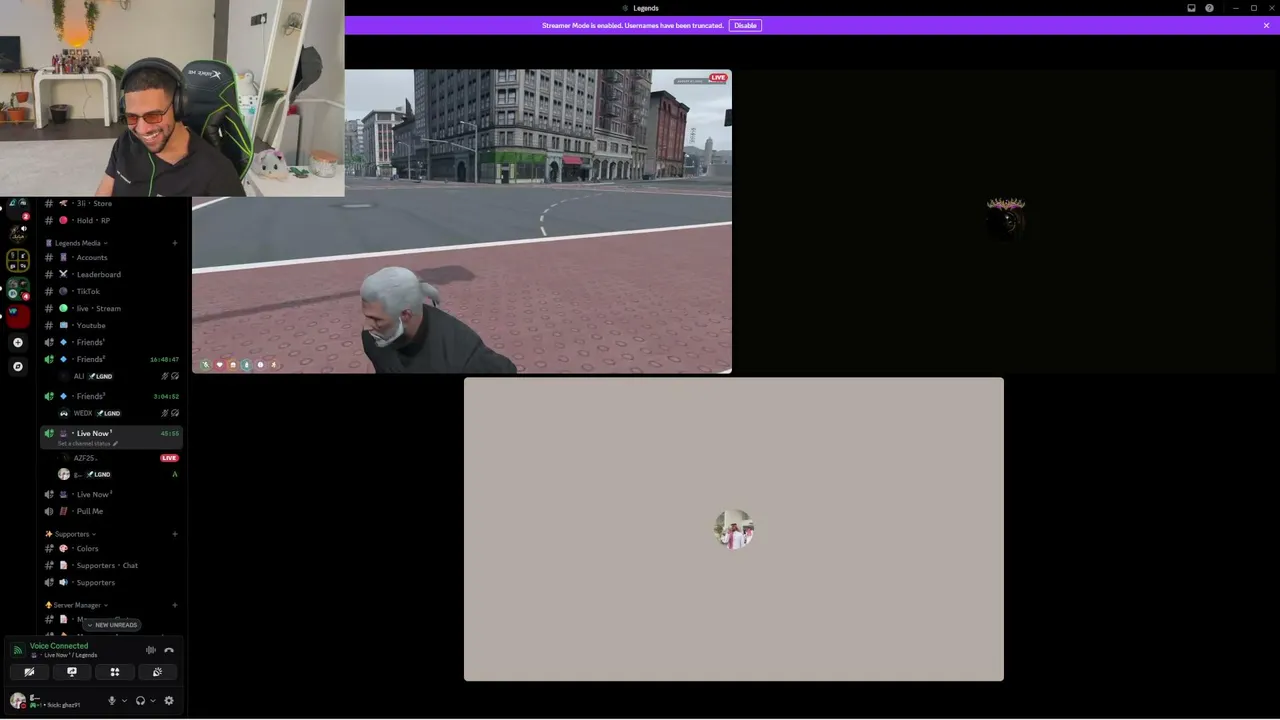Create a channel in Server Manager
The height and width of the screenshot is (720, 1280).
(x=174, y=605)
